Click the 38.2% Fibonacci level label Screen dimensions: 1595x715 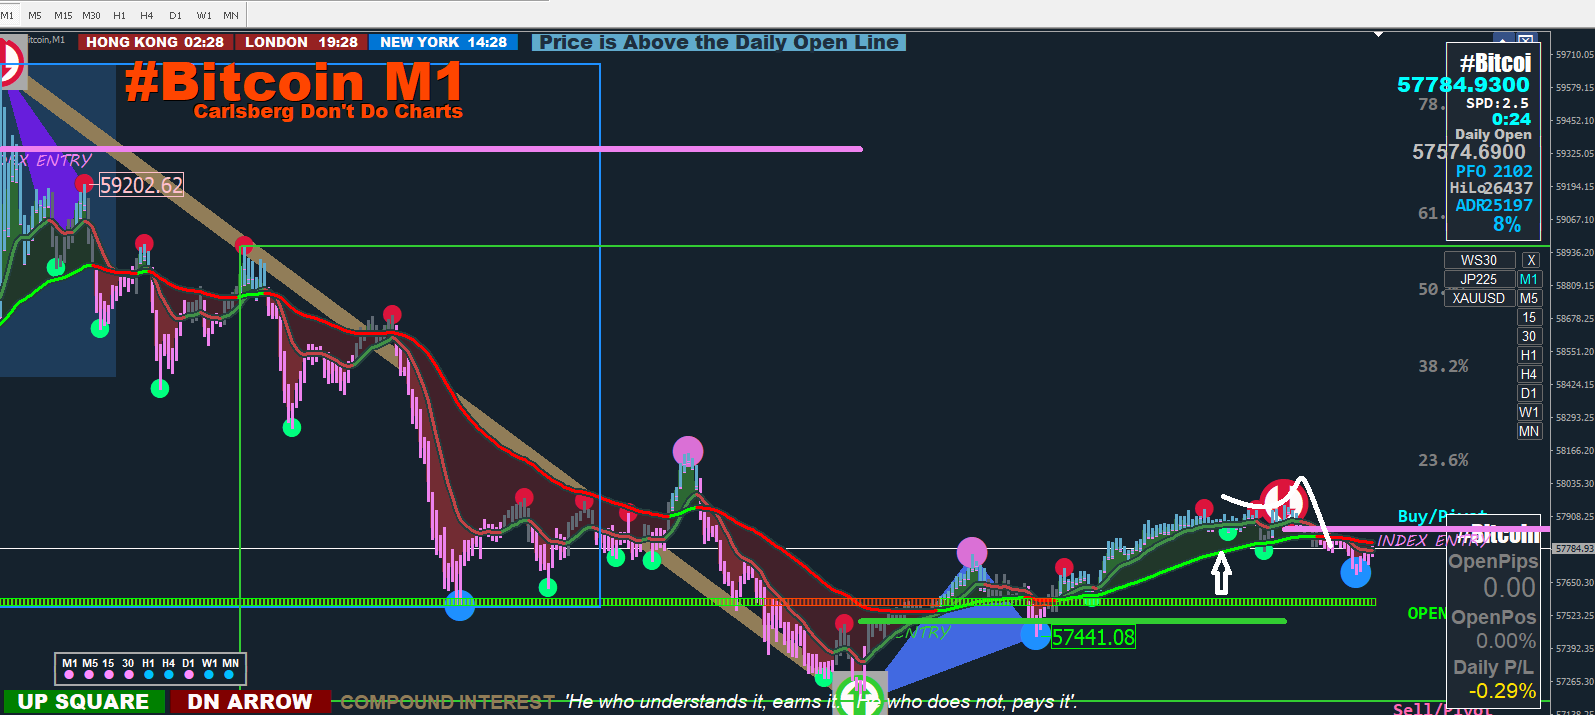(1443, 366)
